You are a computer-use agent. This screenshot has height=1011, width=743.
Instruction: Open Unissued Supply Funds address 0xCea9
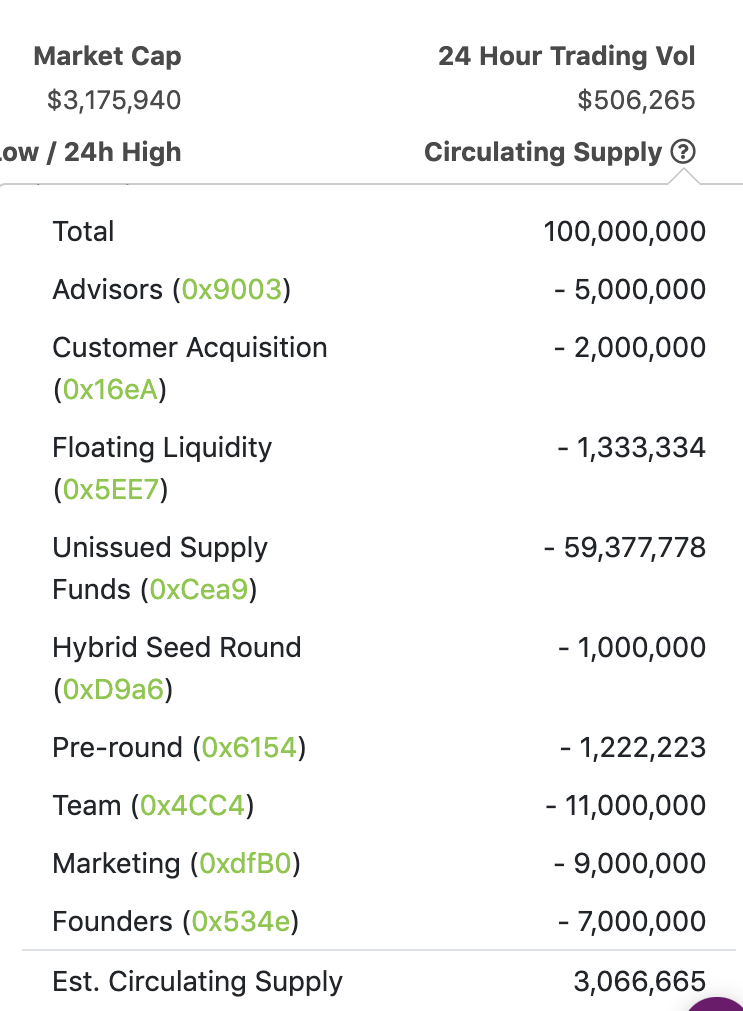(199, 589)
